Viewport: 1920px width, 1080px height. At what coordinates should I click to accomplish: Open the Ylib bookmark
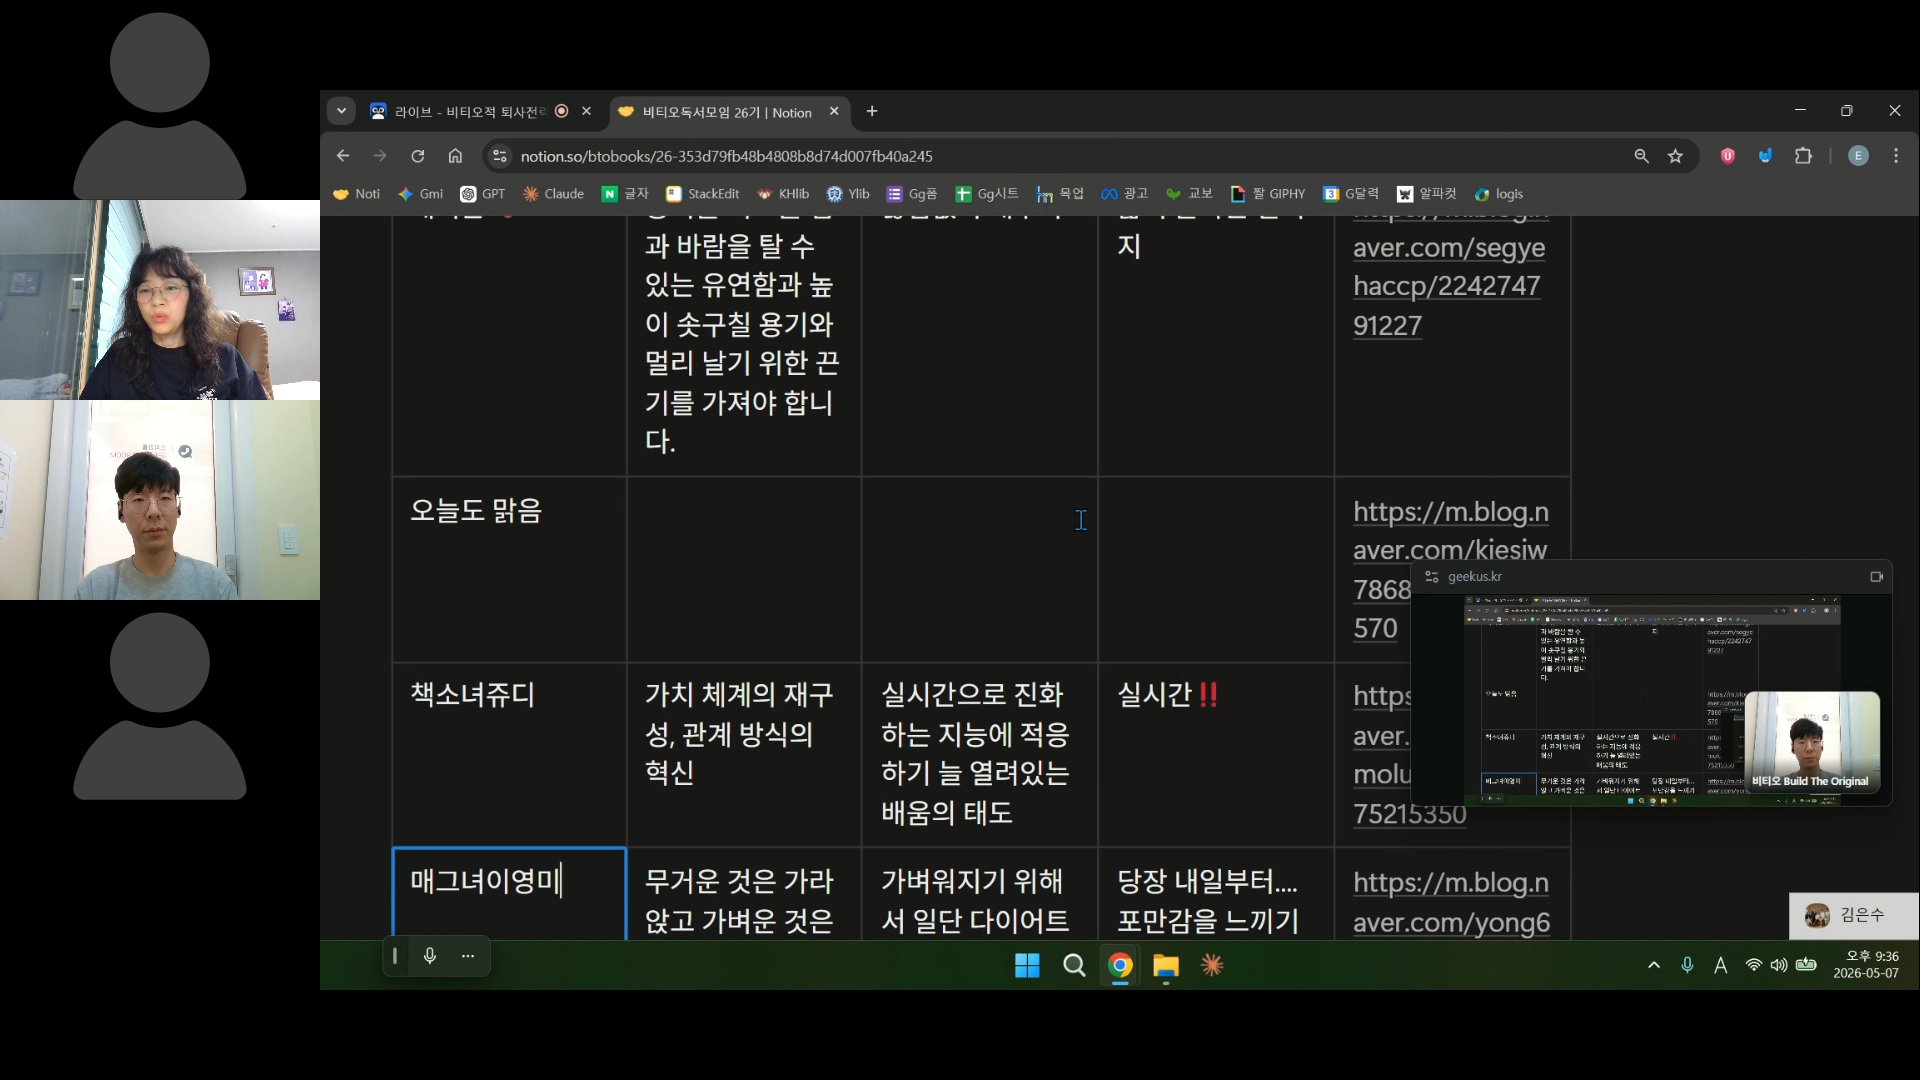point(848,194)
